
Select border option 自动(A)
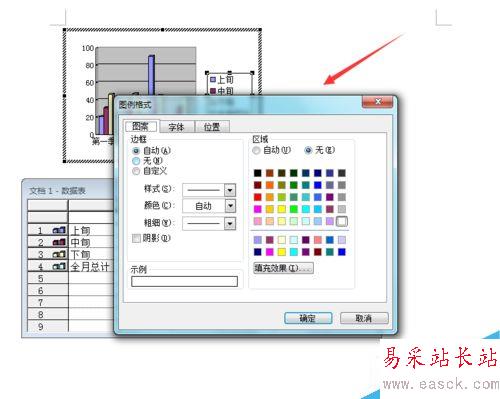point(152,151)
